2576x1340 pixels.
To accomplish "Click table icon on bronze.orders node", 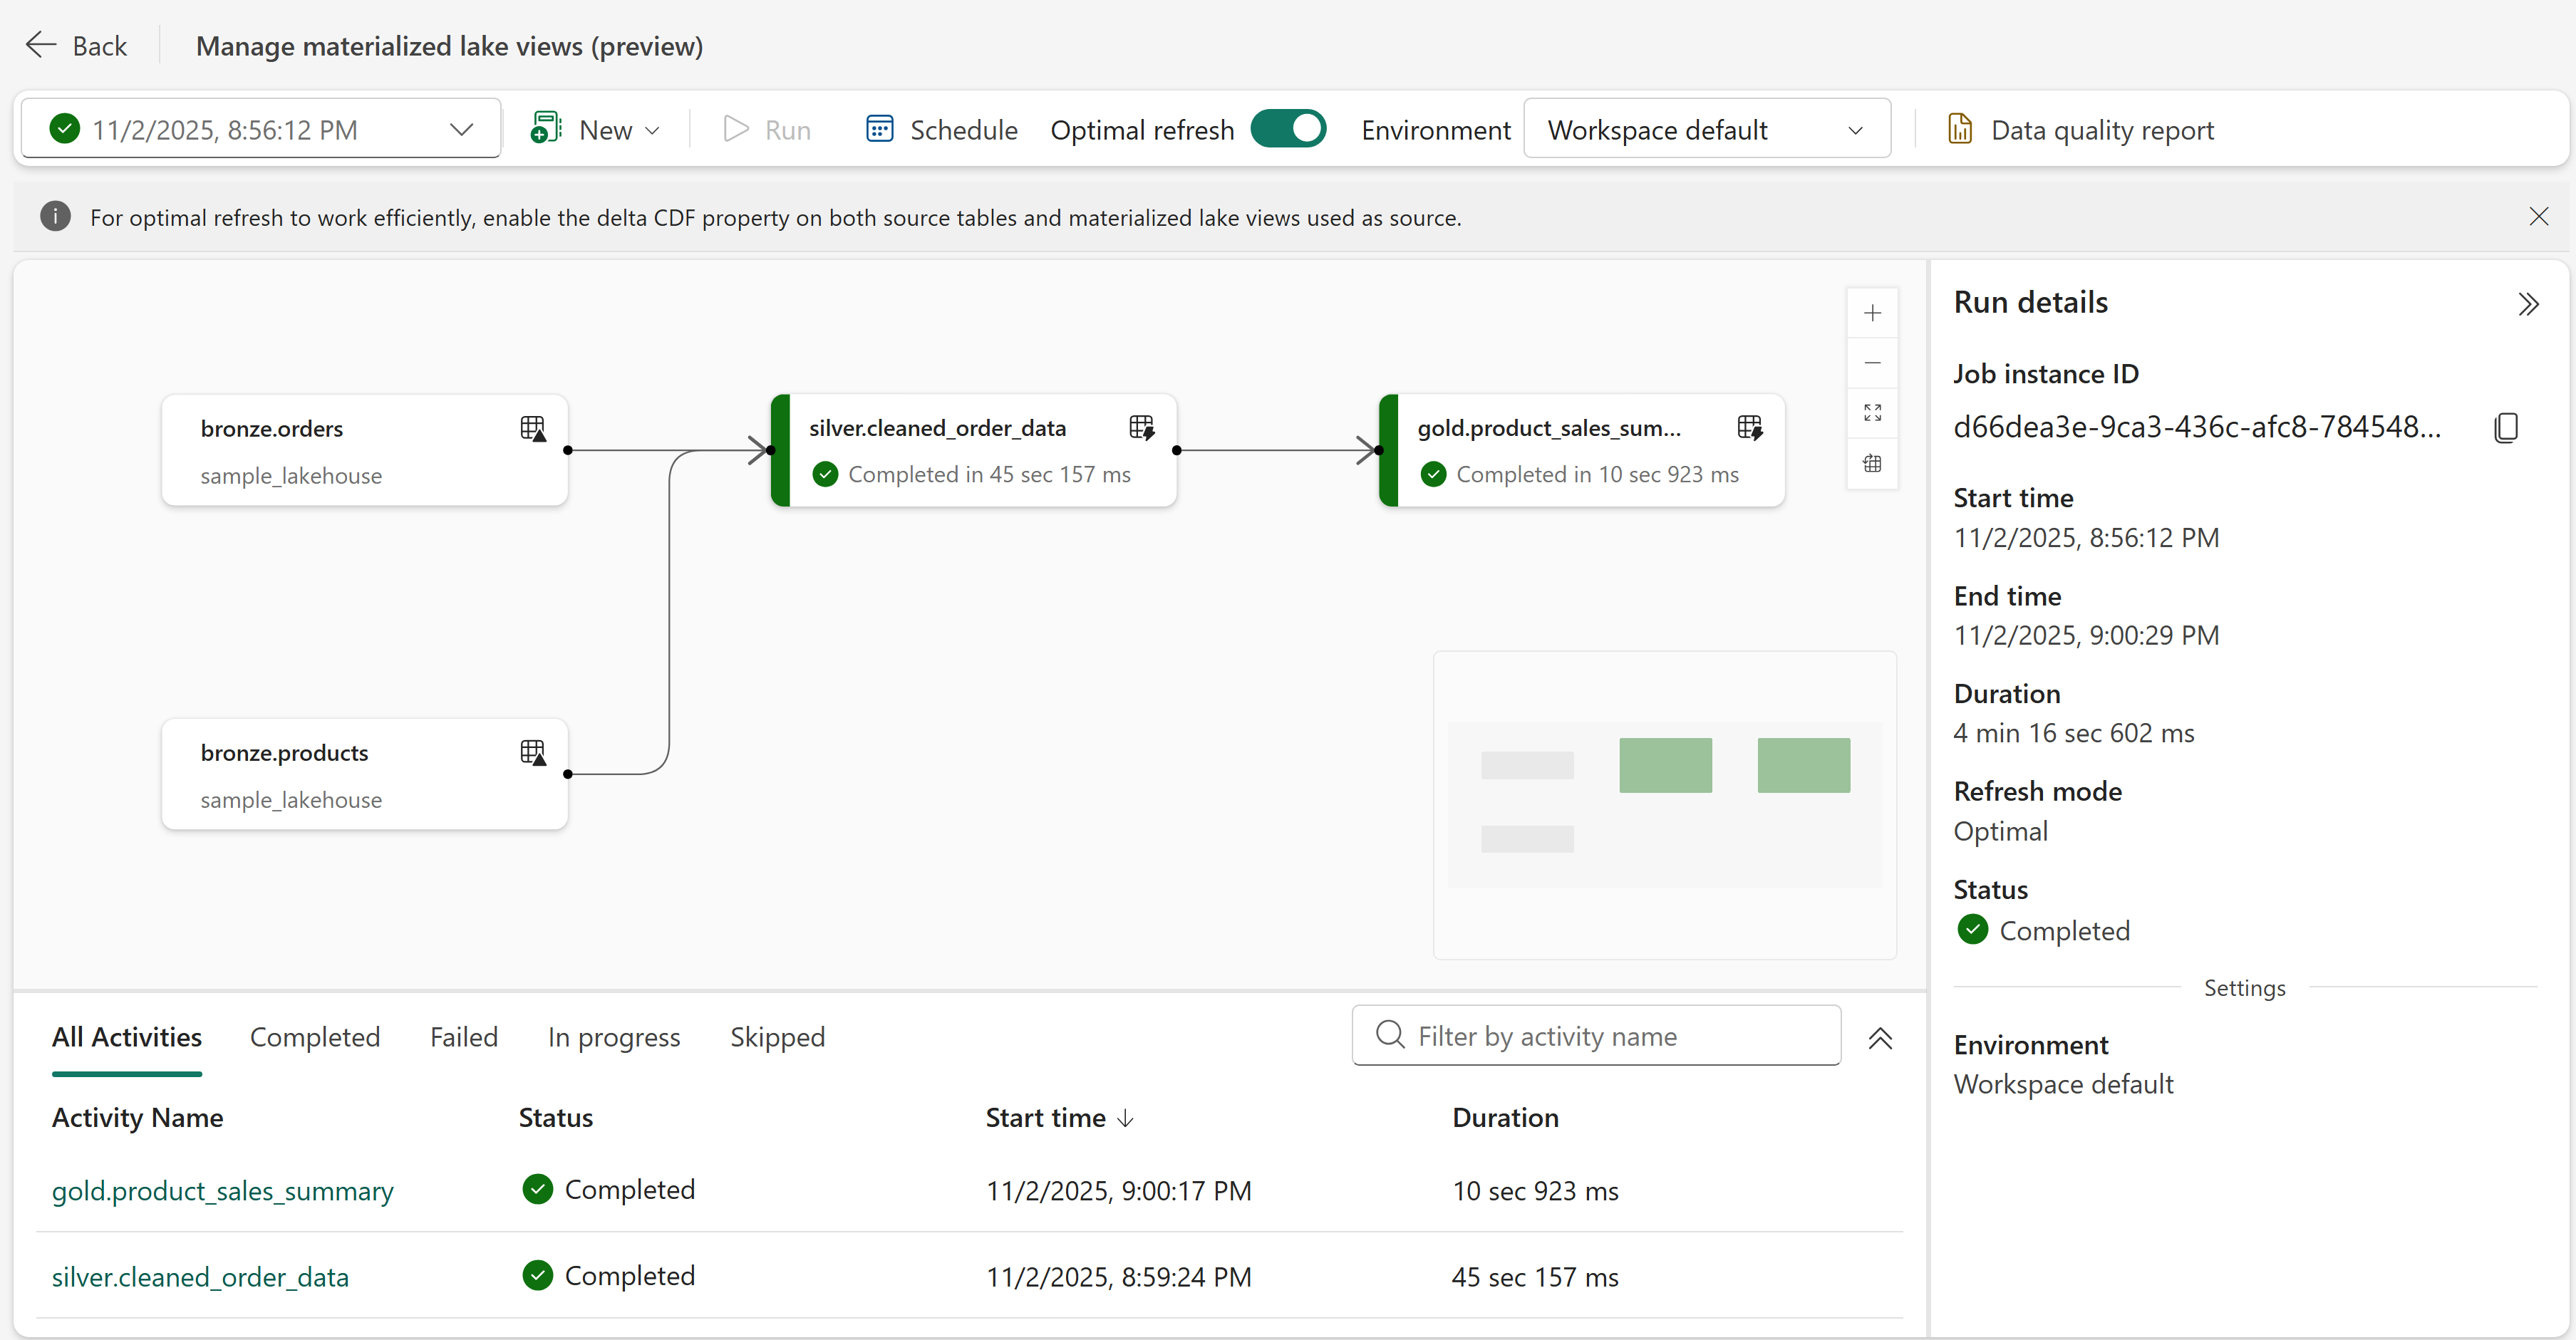I will tap(533, 429).
